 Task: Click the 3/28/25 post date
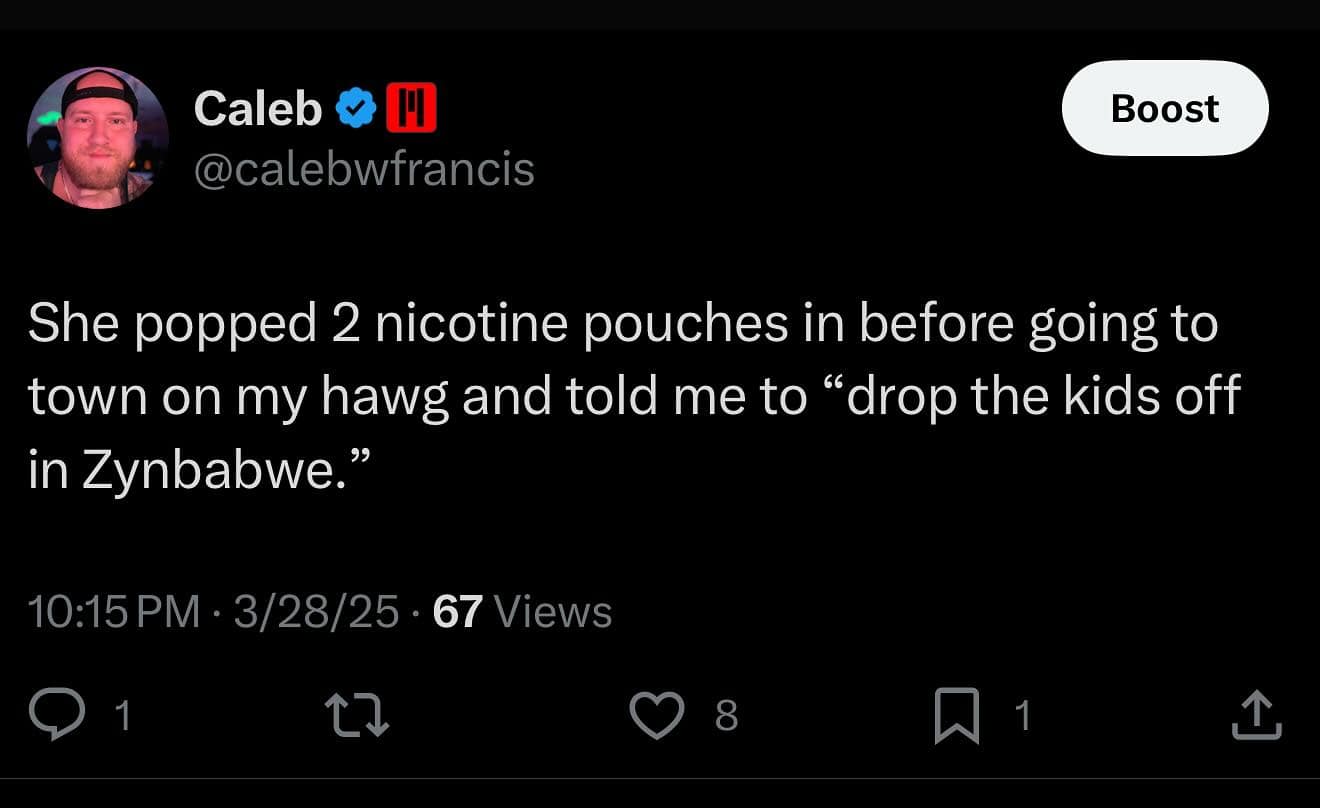[316, 611]
